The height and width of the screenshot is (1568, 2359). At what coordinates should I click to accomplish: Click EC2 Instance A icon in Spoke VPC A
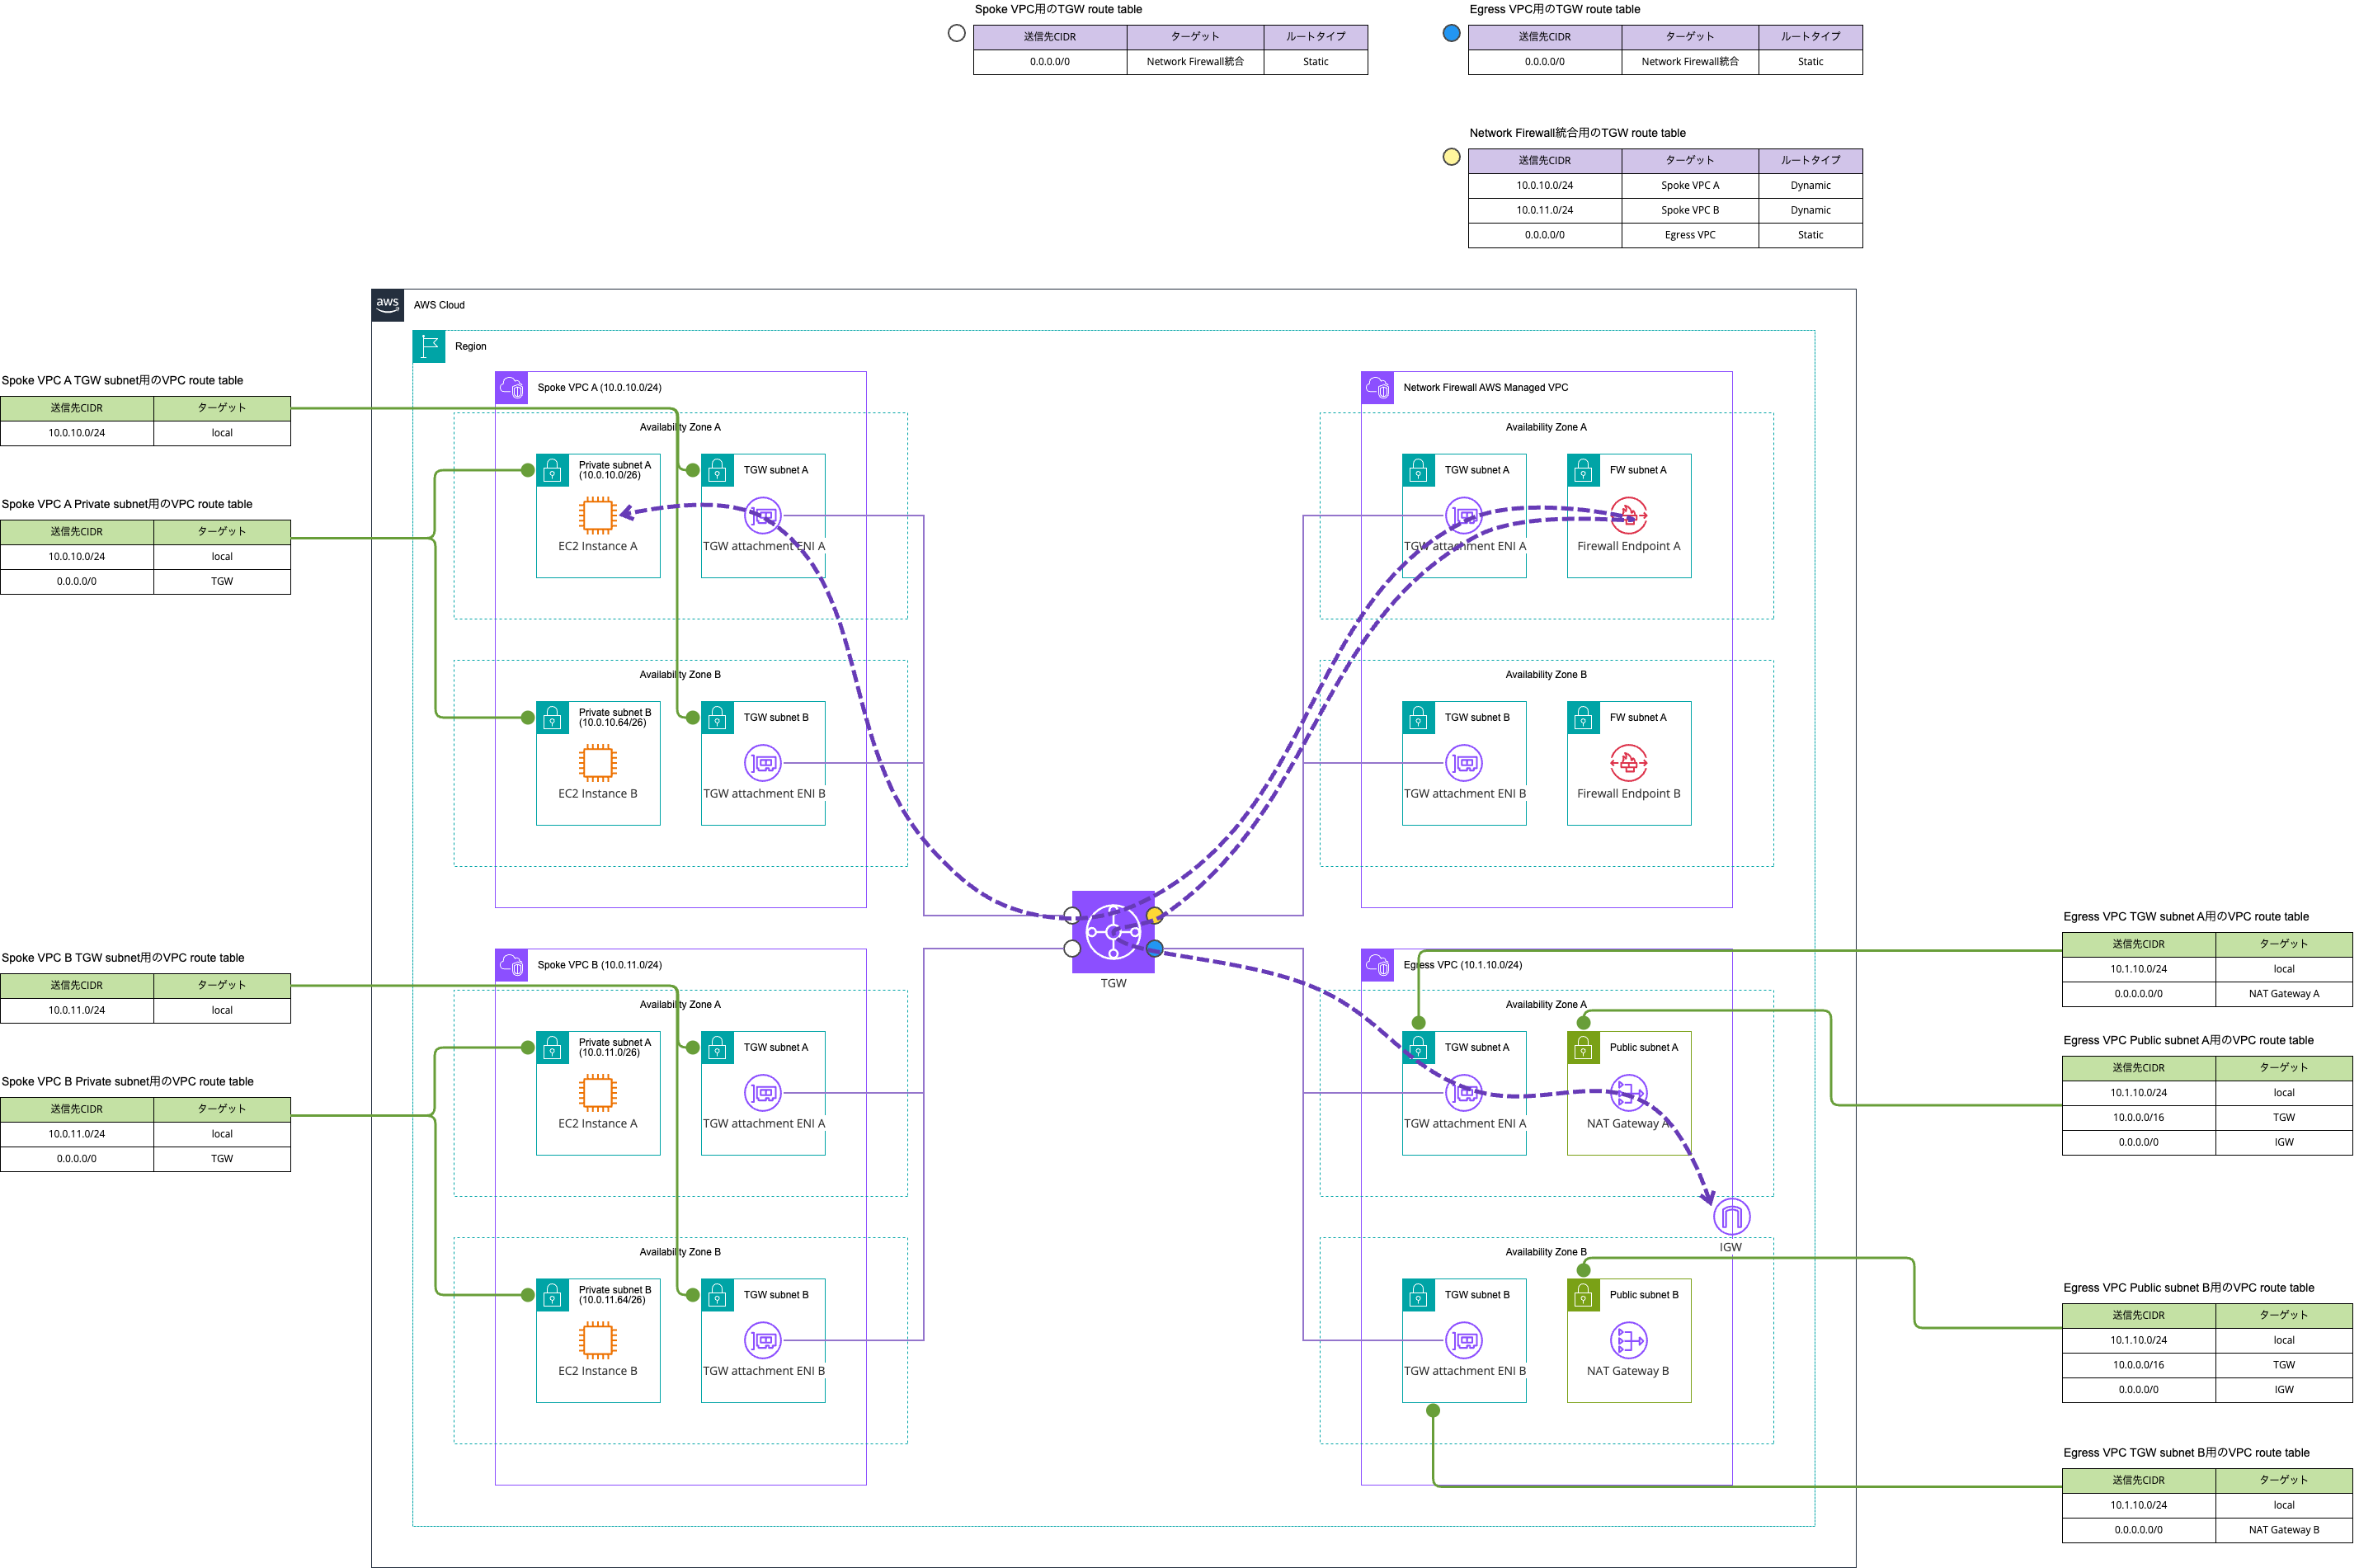(x=598, y=515)
